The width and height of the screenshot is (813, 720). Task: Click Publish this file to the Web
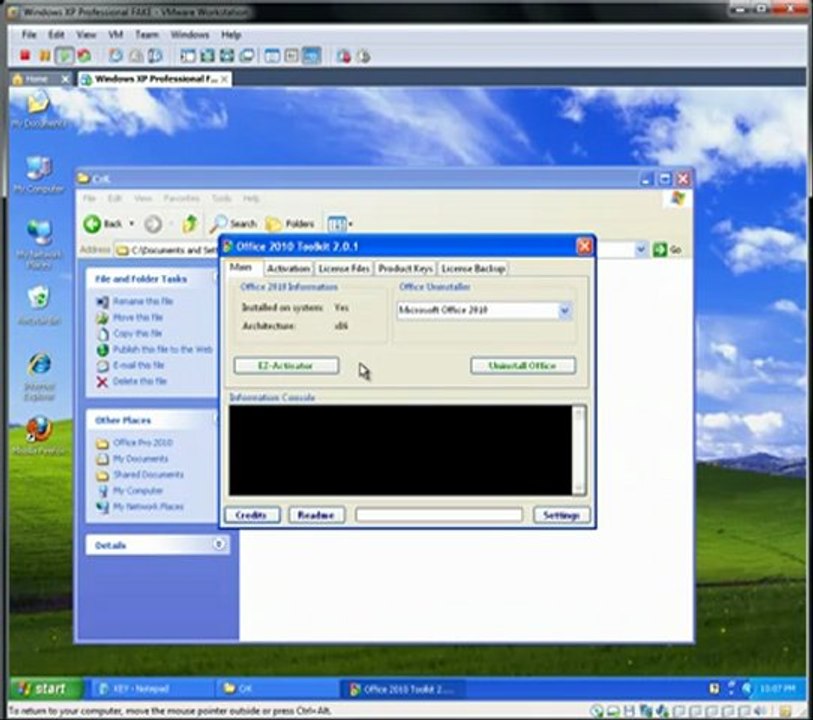tap(163, 349)
